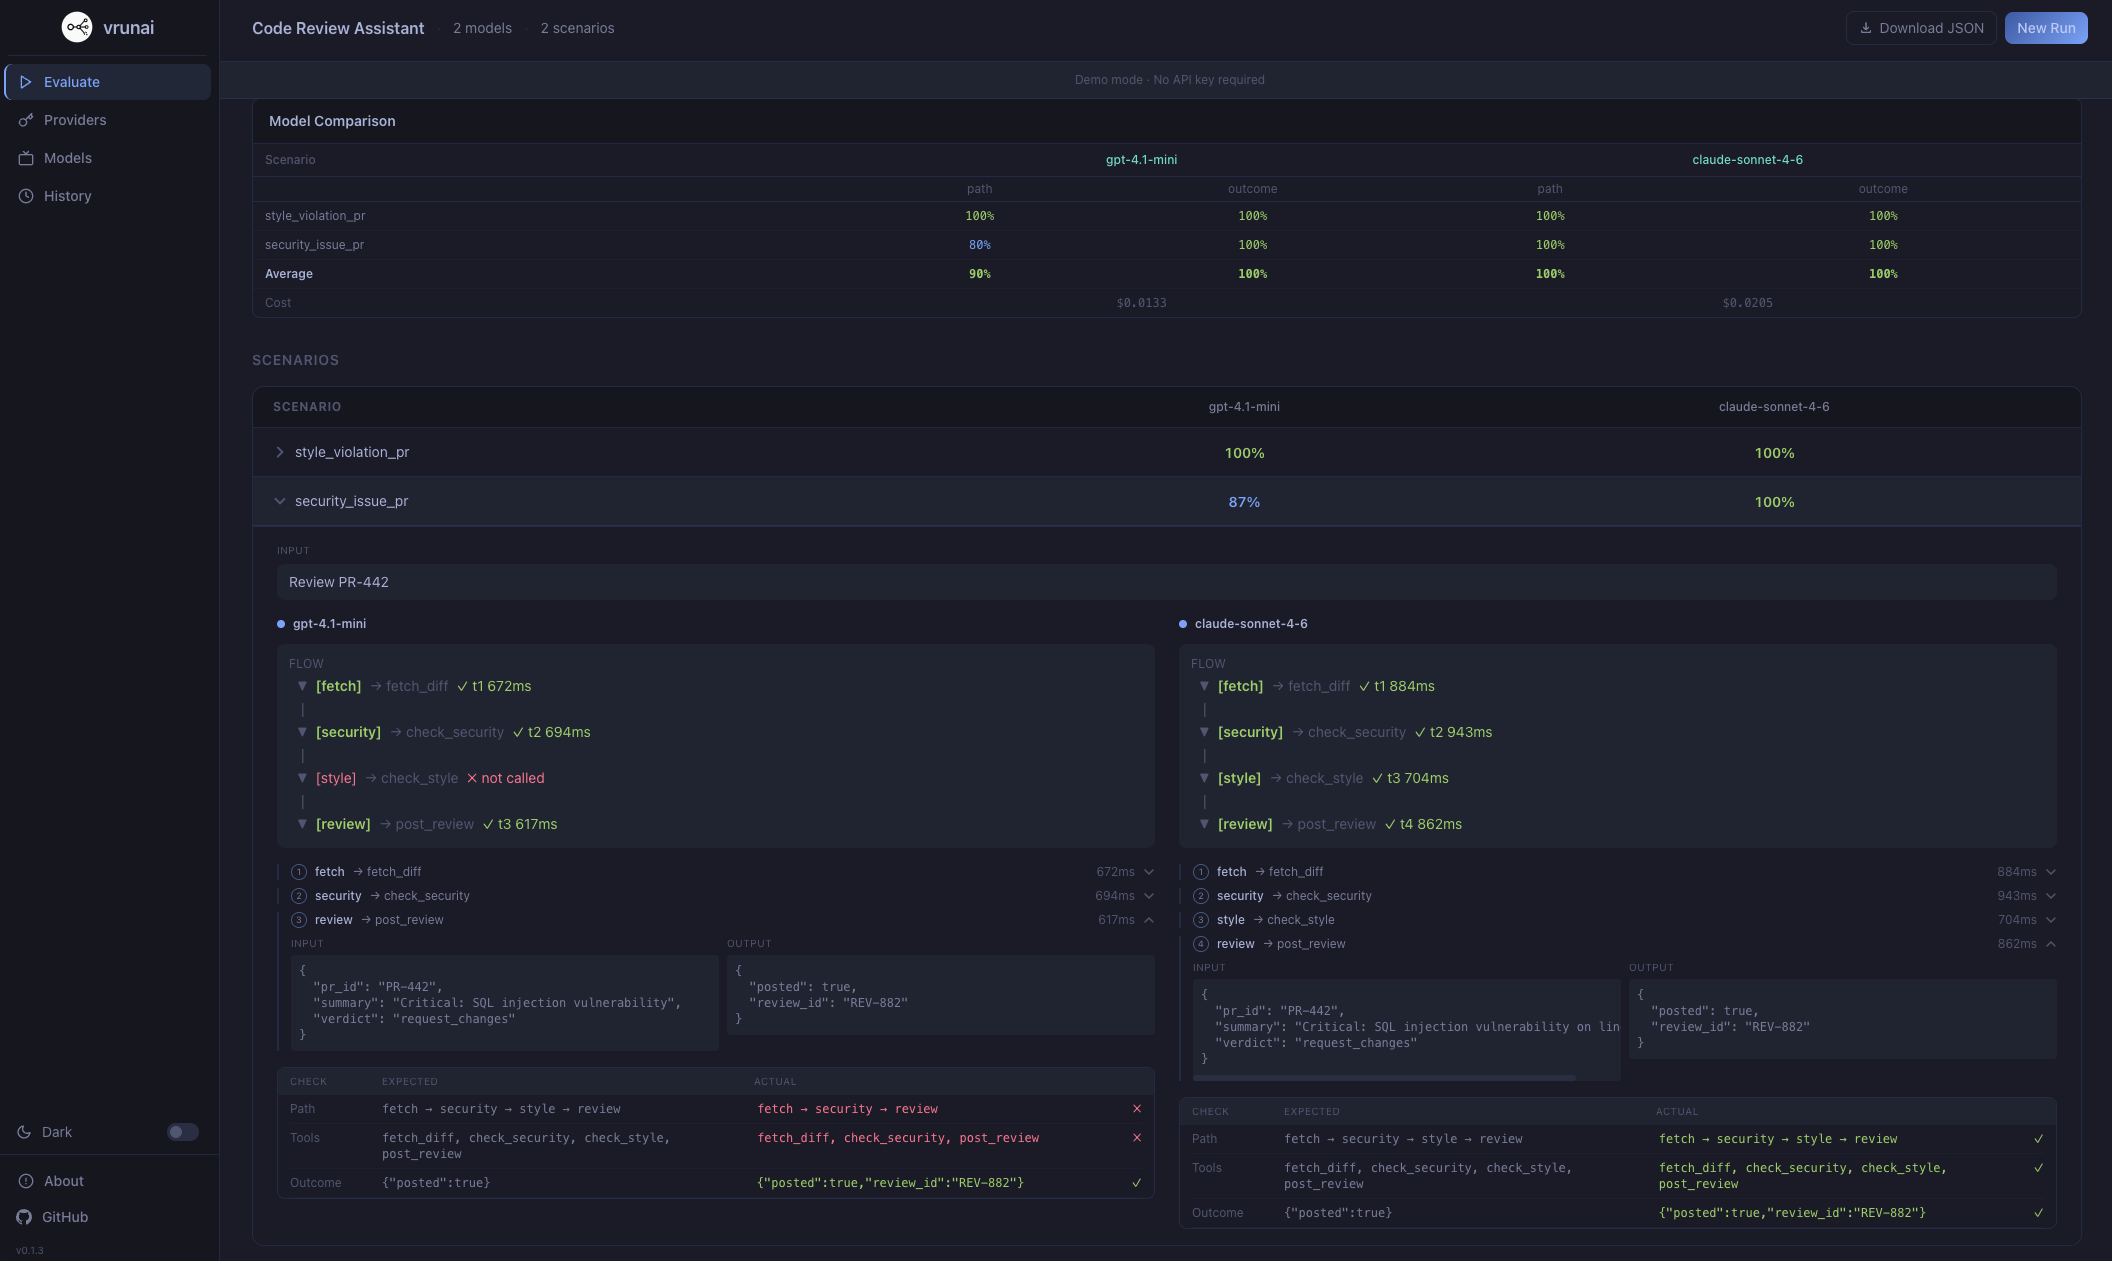Click gpt-4.1-mini step number 2 circle

(299, 896)
